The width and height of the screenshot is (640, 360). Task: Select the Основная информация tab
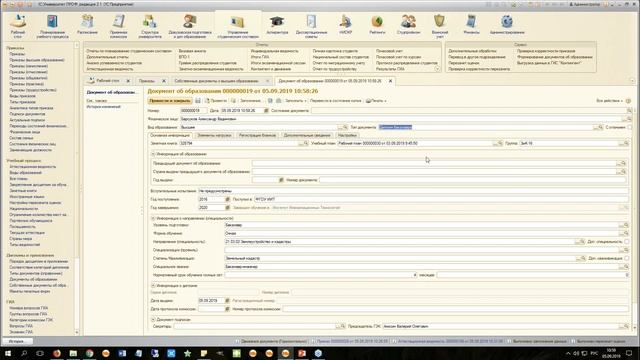[170, 135]
